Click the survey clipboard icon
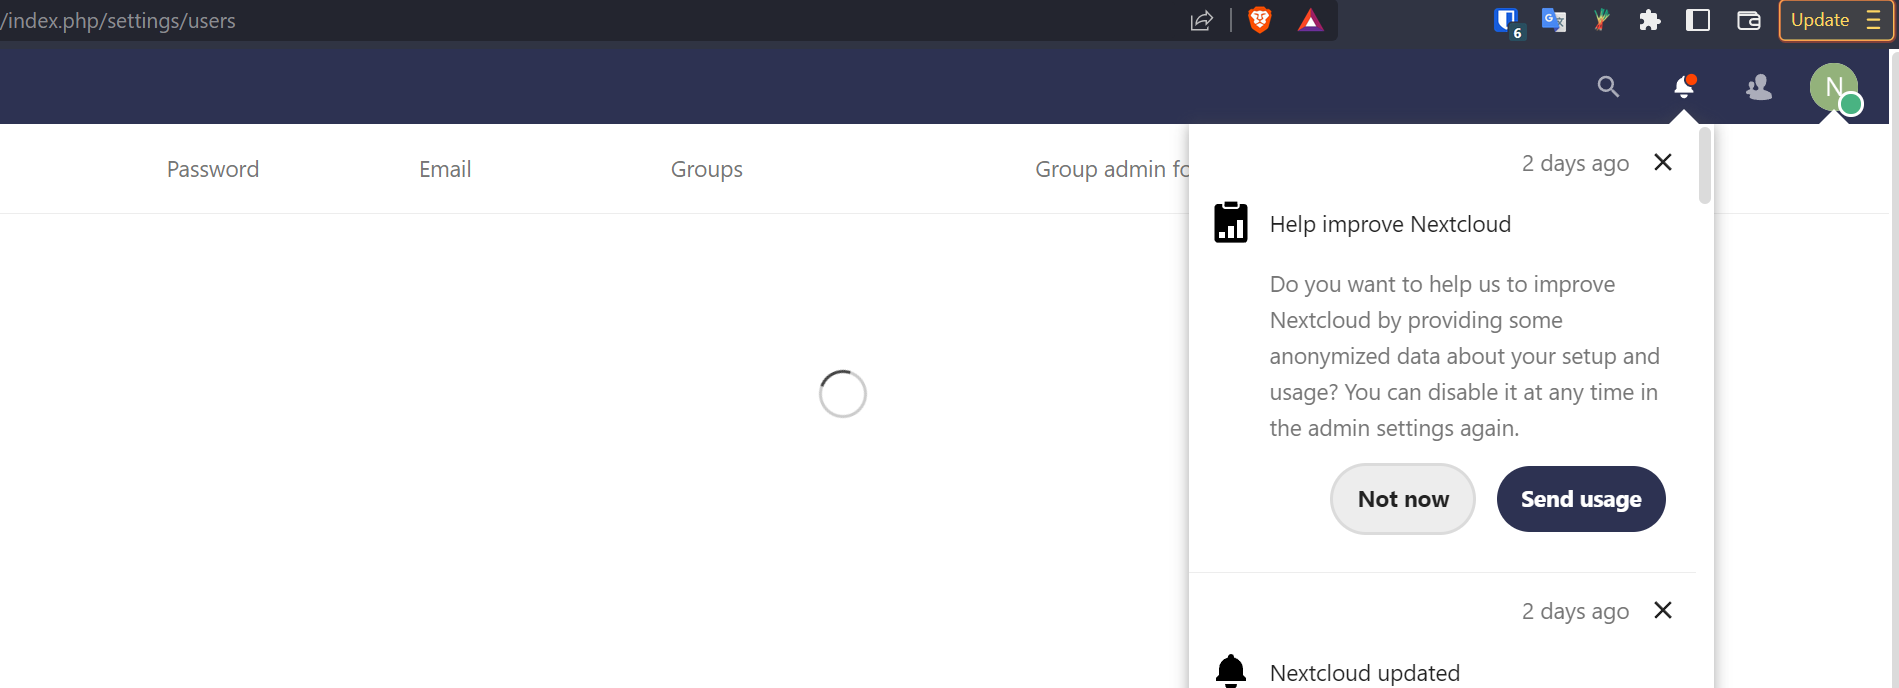 click(x=1231, y=222)
